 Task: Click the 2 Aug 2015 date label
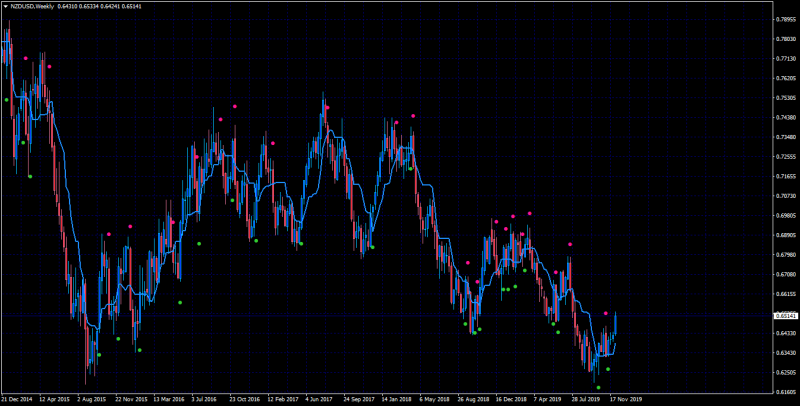(x=92, y=399)
